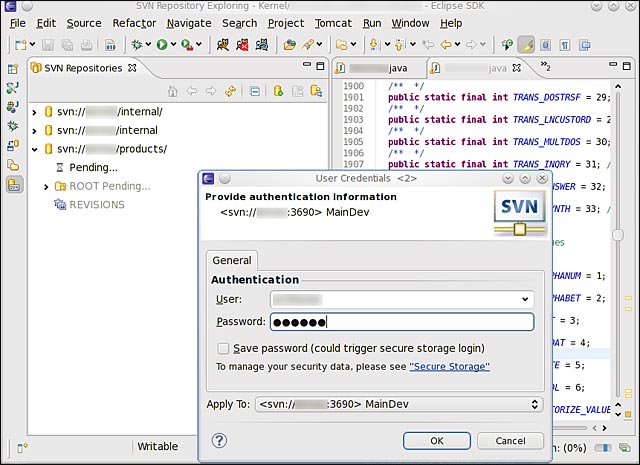Toggle Block Selection mode toolbar button
This screenshot has width=640, height=465.
coord(545,45)
